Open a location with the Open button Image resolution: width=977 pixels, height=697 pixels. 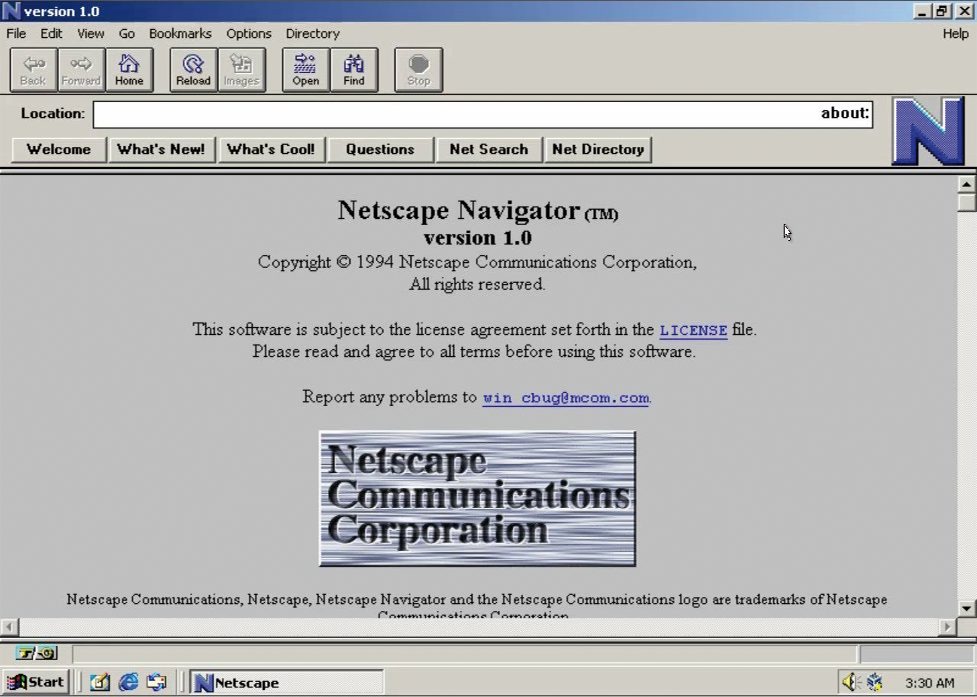click(x=305, y=70)
